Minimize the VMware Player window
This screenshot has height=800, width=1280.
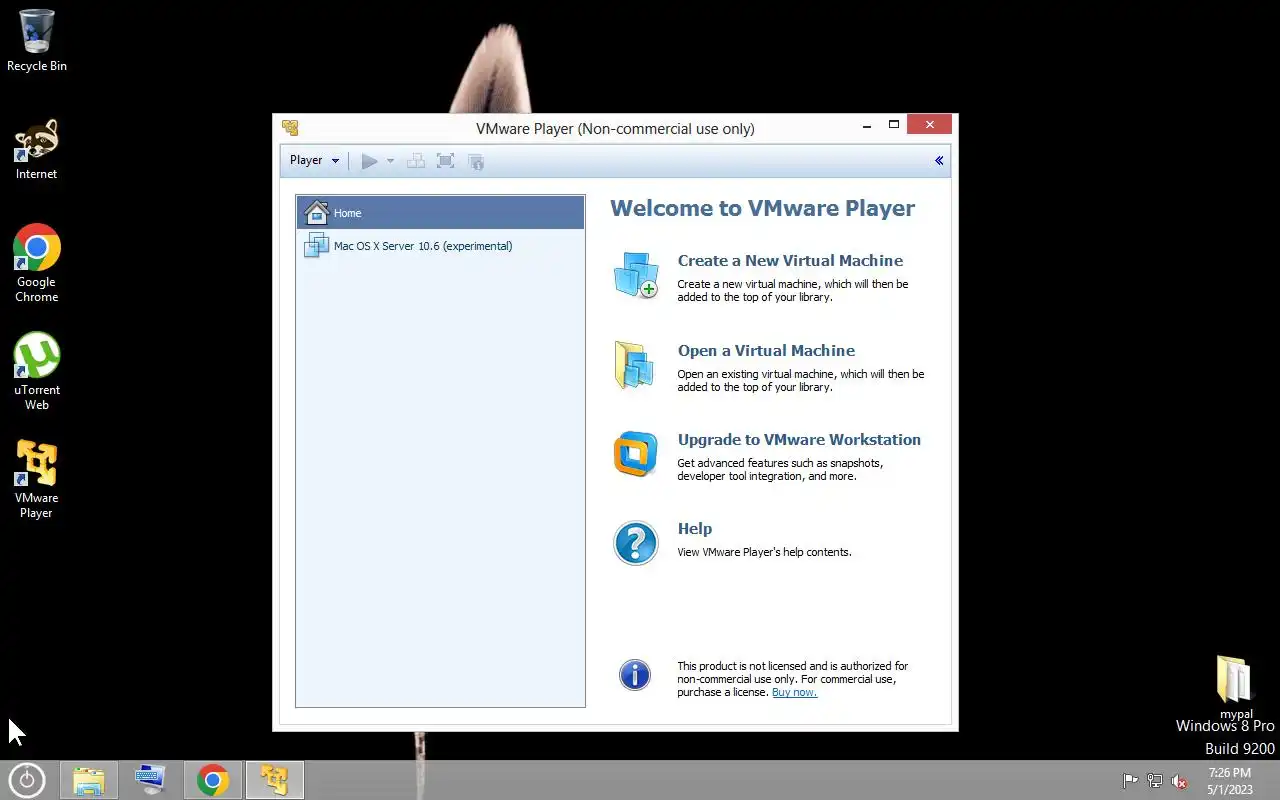pyautogui.click(x=867, y=126)
